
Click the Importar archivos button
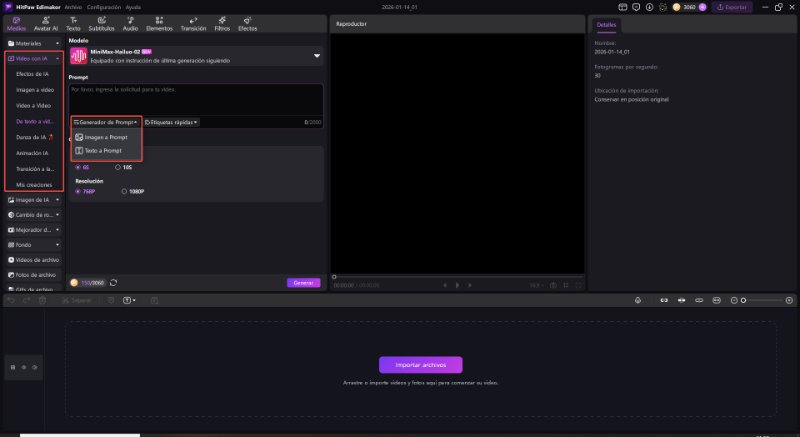tap(420, 365)
